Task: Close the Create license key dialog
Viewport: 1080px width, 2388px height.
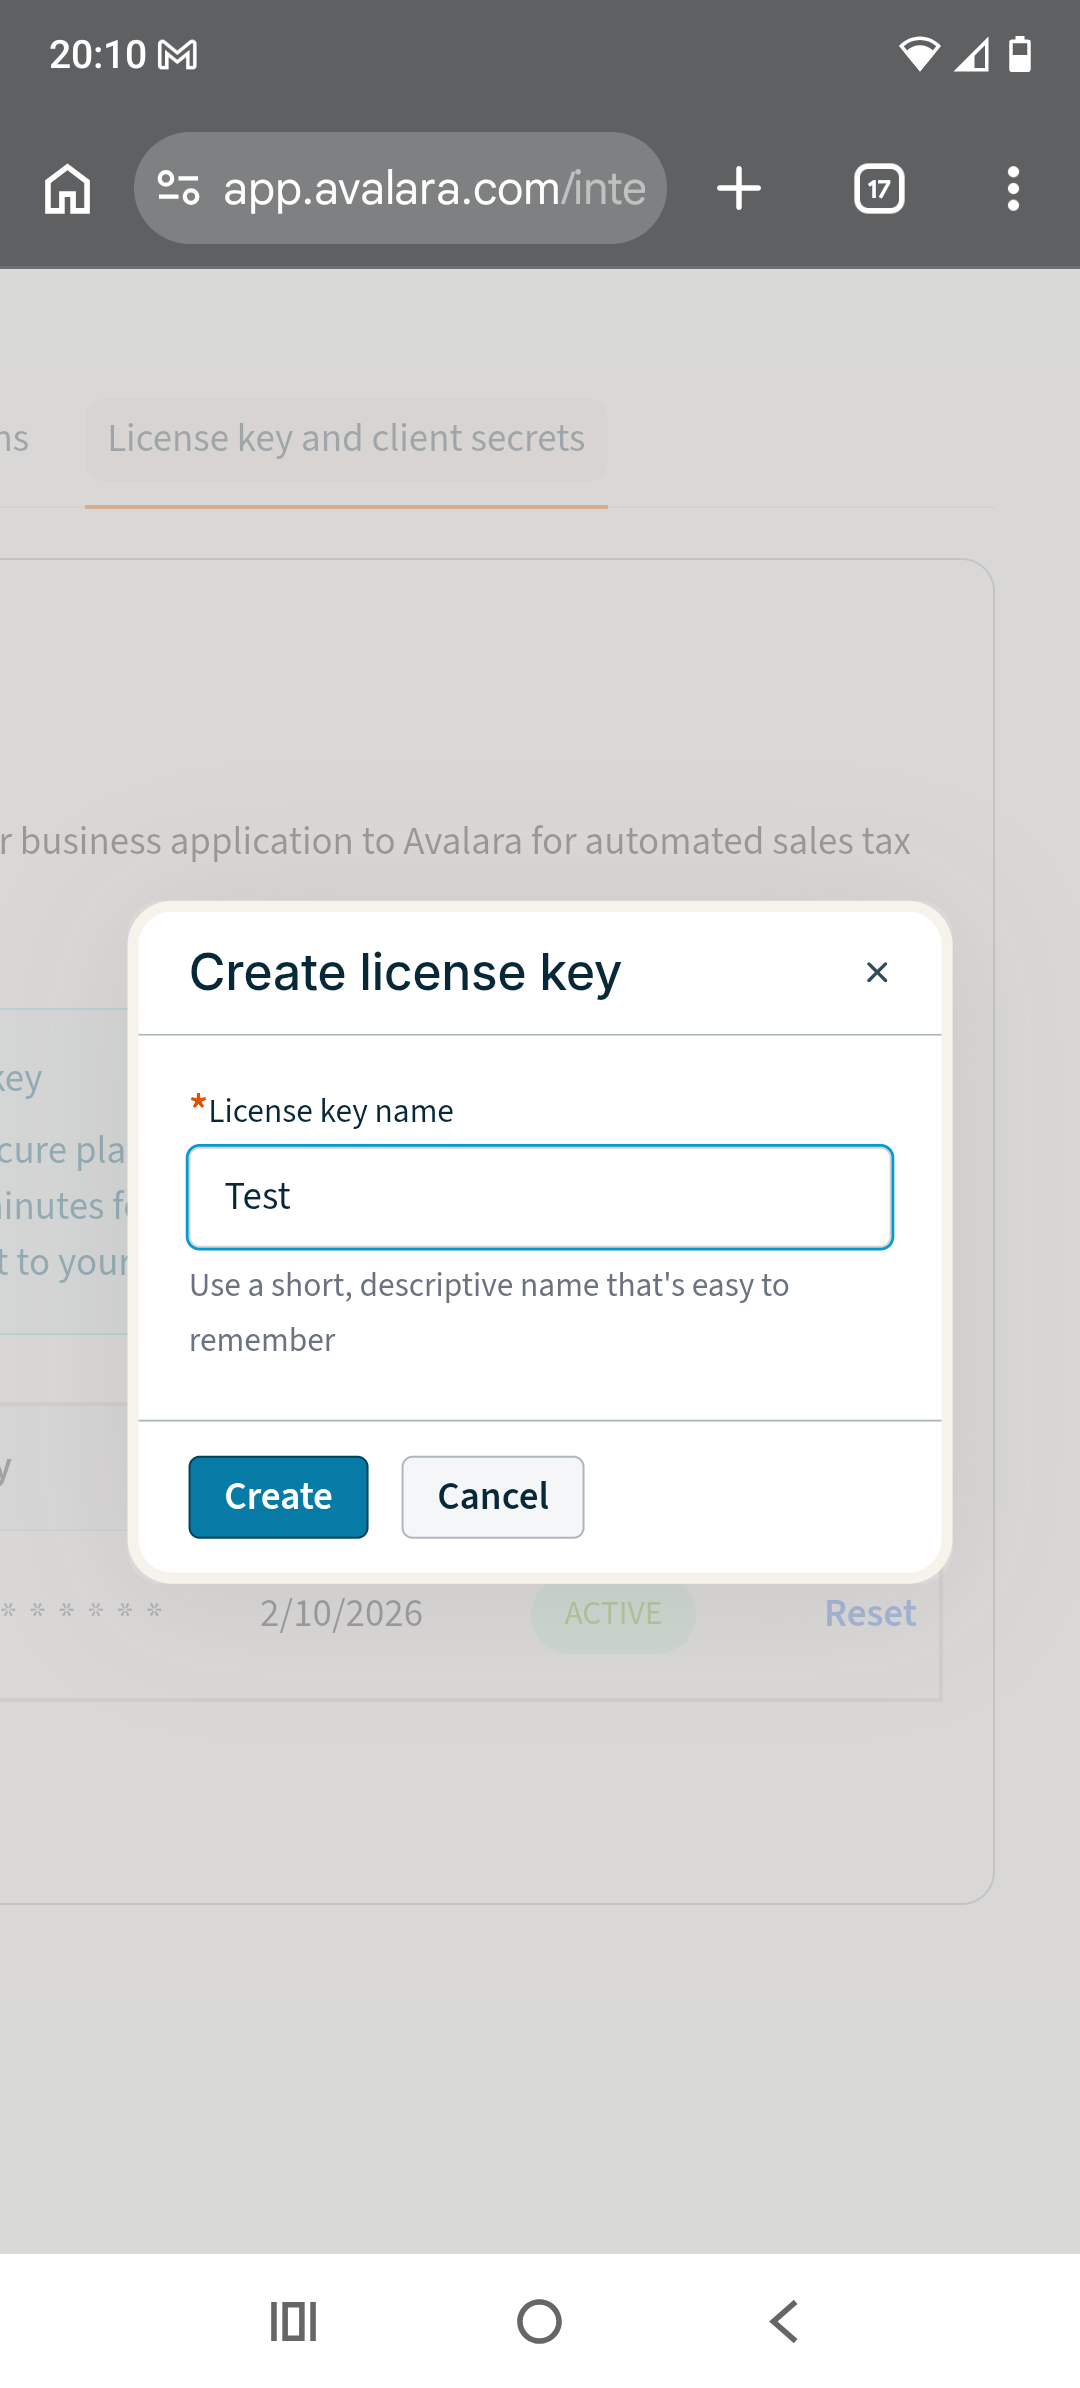Action: [877, 973]
